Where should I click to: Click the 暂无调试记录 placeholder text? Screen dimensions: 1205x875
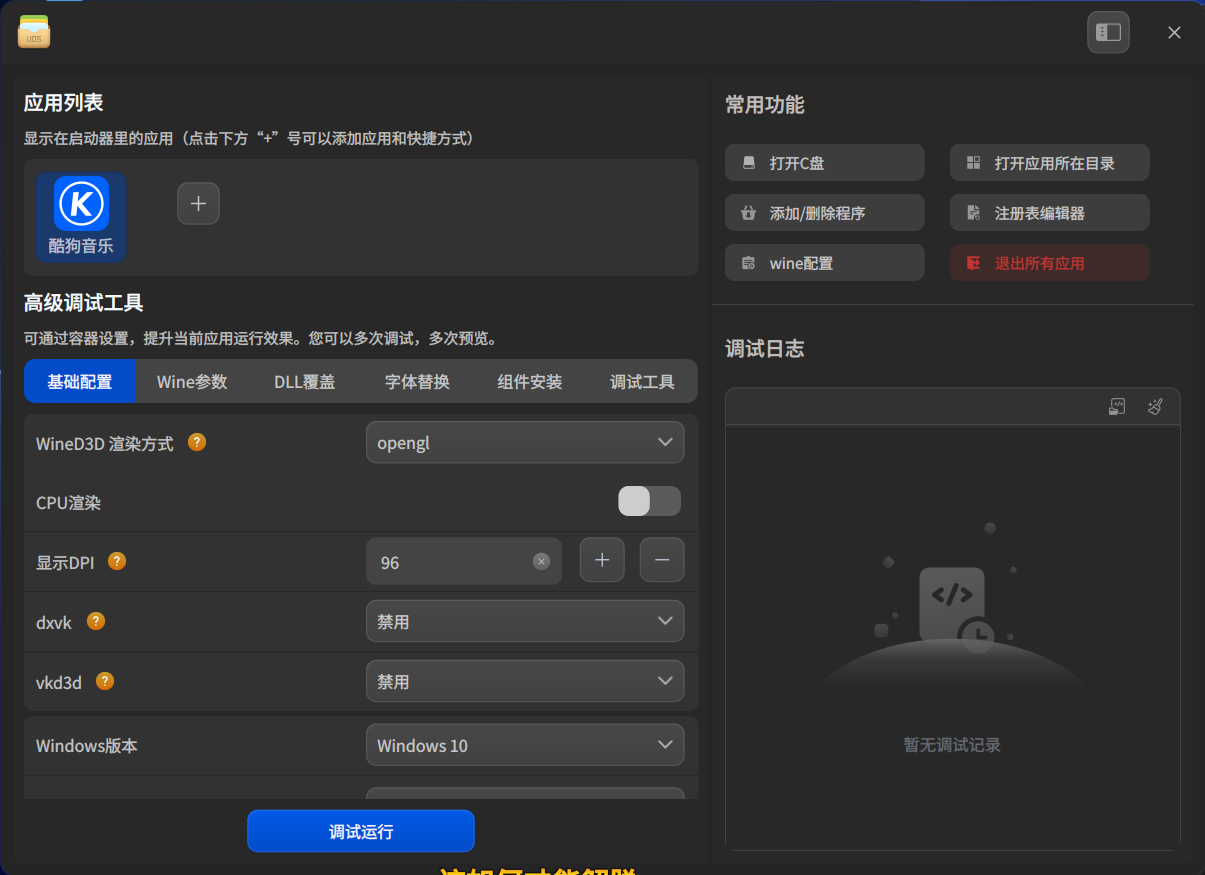[952, 745]
